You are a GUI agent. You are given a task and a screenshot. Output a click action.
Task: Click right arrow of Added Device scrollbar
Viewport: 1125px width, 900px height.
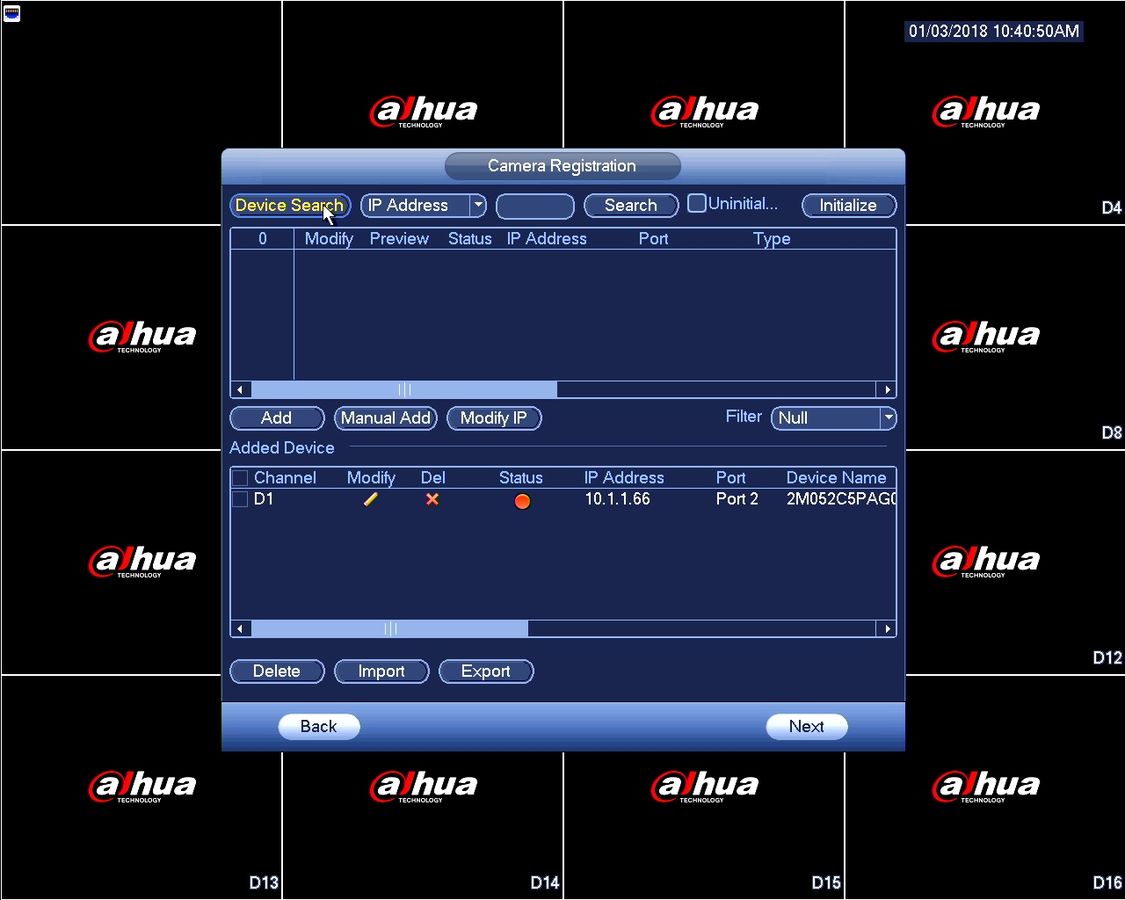(887, 629)
